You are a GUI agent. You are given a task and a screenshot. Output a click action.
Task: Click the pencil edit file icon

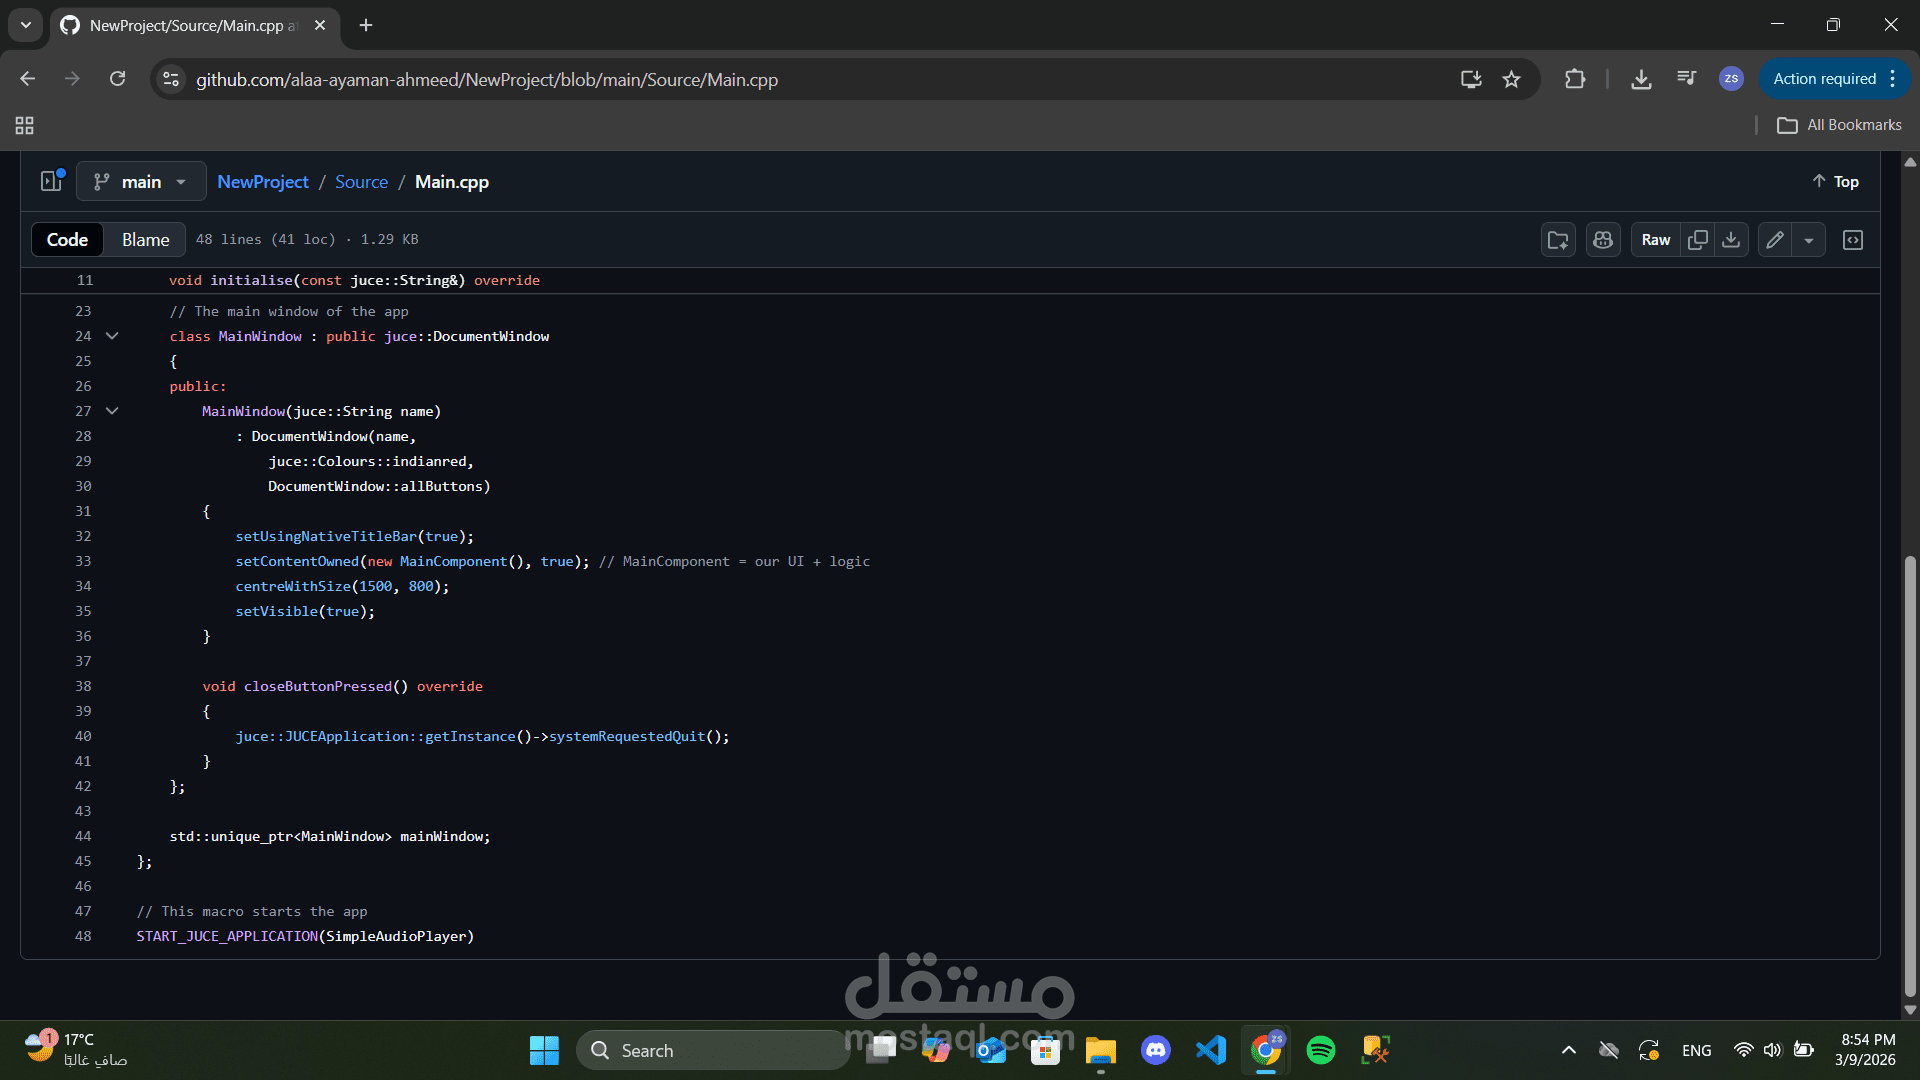click(x=1775, y=240)
